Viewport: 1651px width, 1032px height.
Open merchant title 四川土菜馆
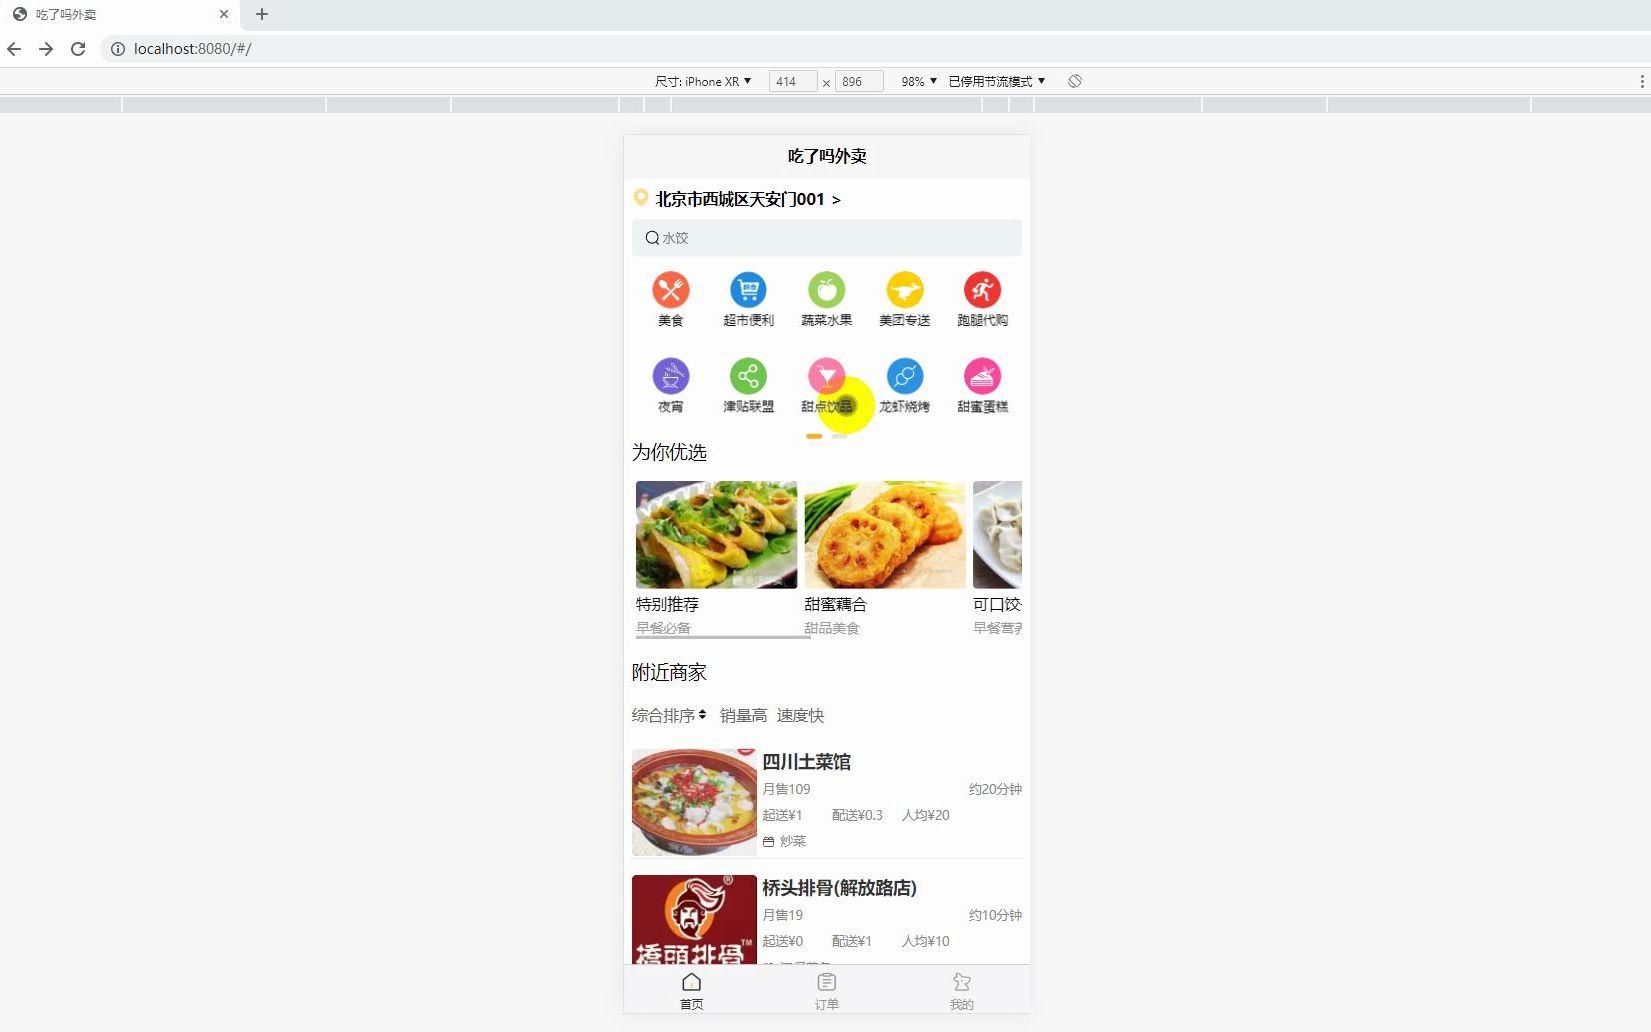tap(806, 762)
